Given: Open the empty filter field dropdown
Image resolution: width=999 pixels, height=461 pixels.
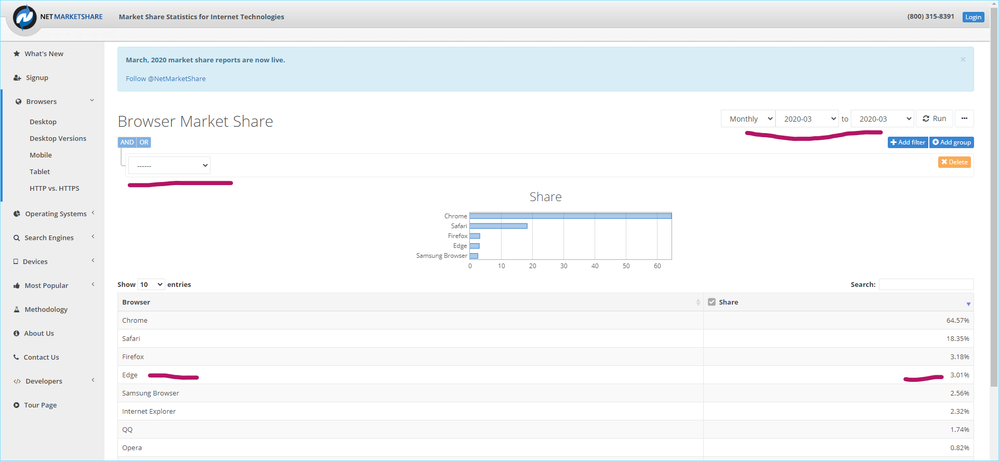Looking at the screenshot, I should click(x=169, y=165).
